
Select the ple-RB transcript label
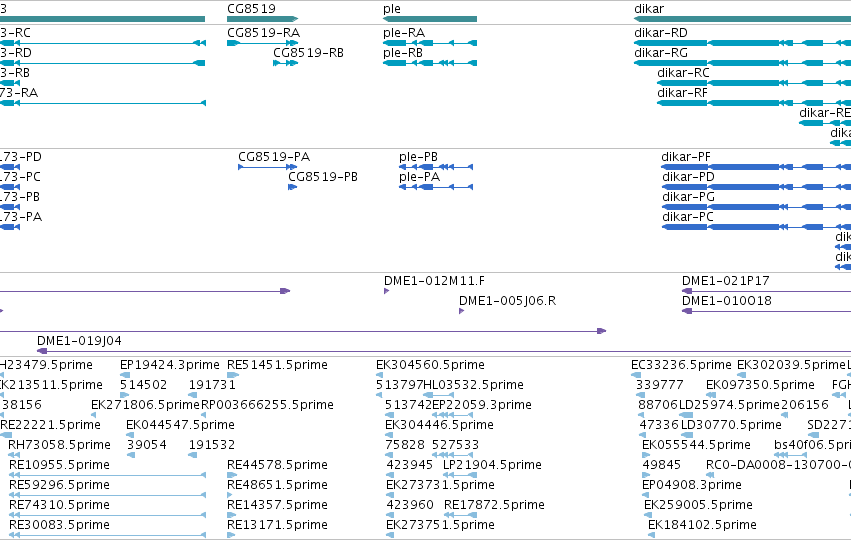point(403,53)
